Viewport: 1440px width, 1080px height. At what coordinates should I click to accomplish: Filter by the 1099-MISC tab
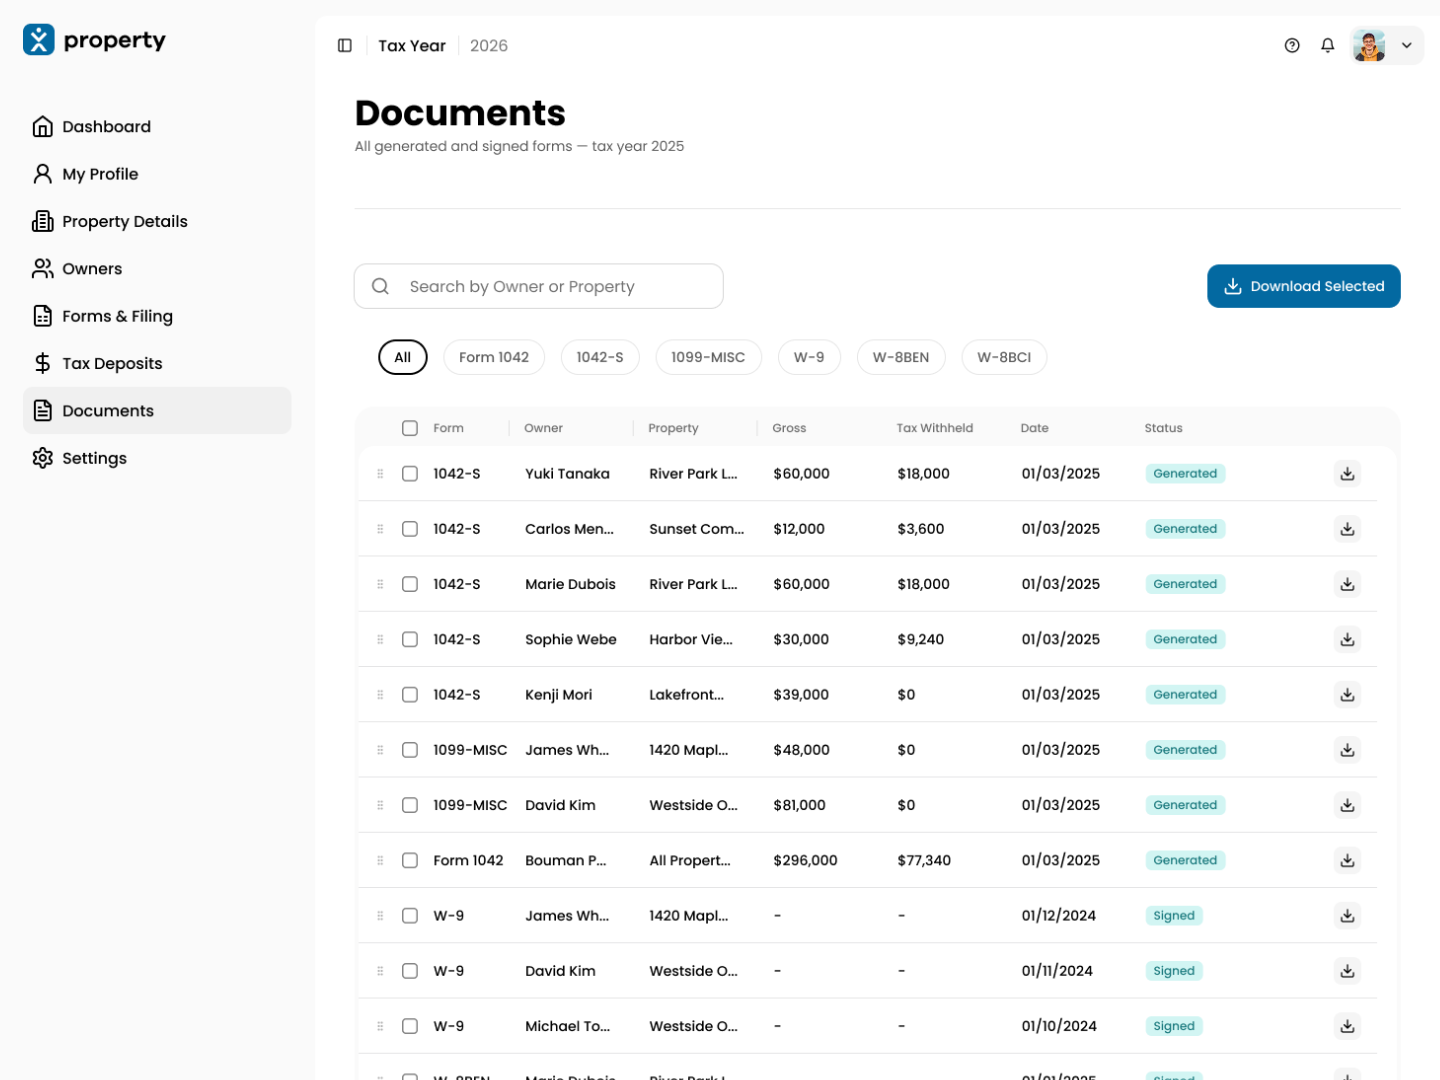coord(708,357)
